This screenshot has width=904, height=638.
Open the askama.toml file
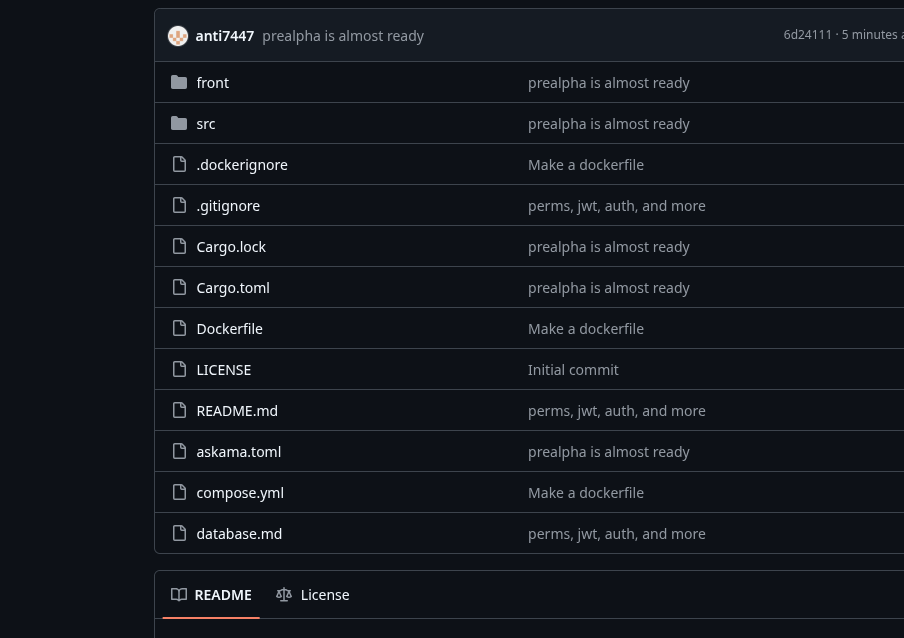click(238, 451)
